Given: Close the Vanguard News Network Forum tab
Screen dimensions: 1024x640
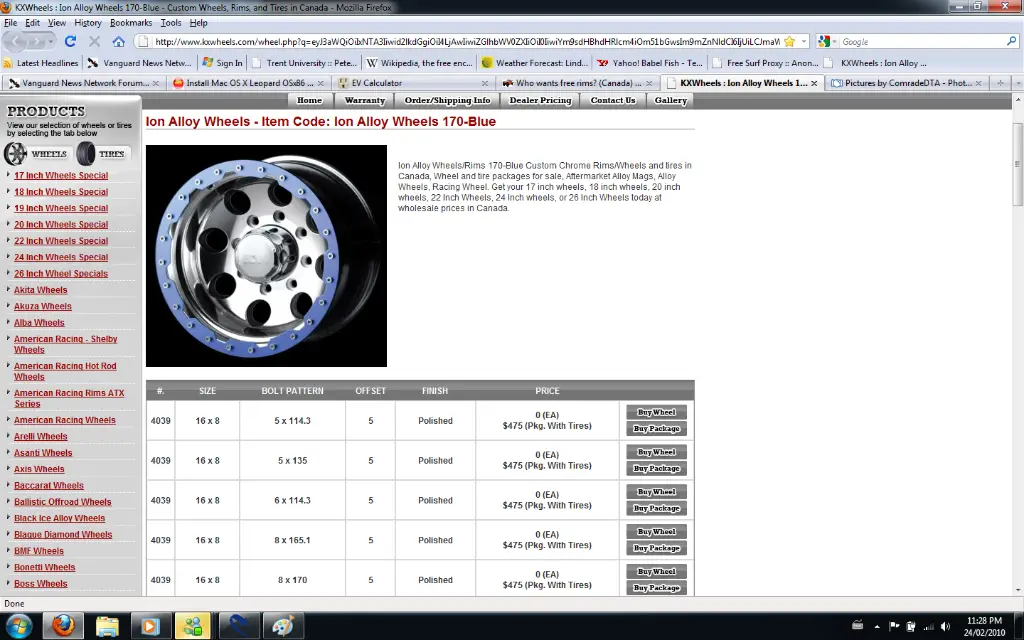Looking at the screenshot, I should [155, 83].
